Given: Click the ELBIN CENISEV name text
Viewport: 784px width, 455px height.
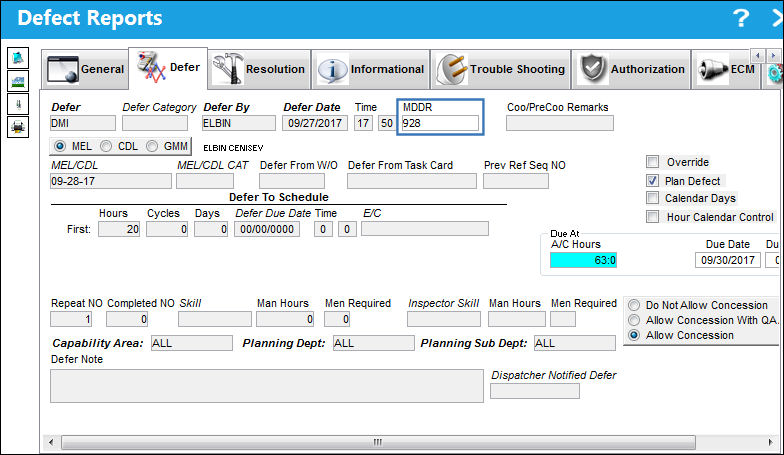Looking at the screenshot, I should (233, 148).
